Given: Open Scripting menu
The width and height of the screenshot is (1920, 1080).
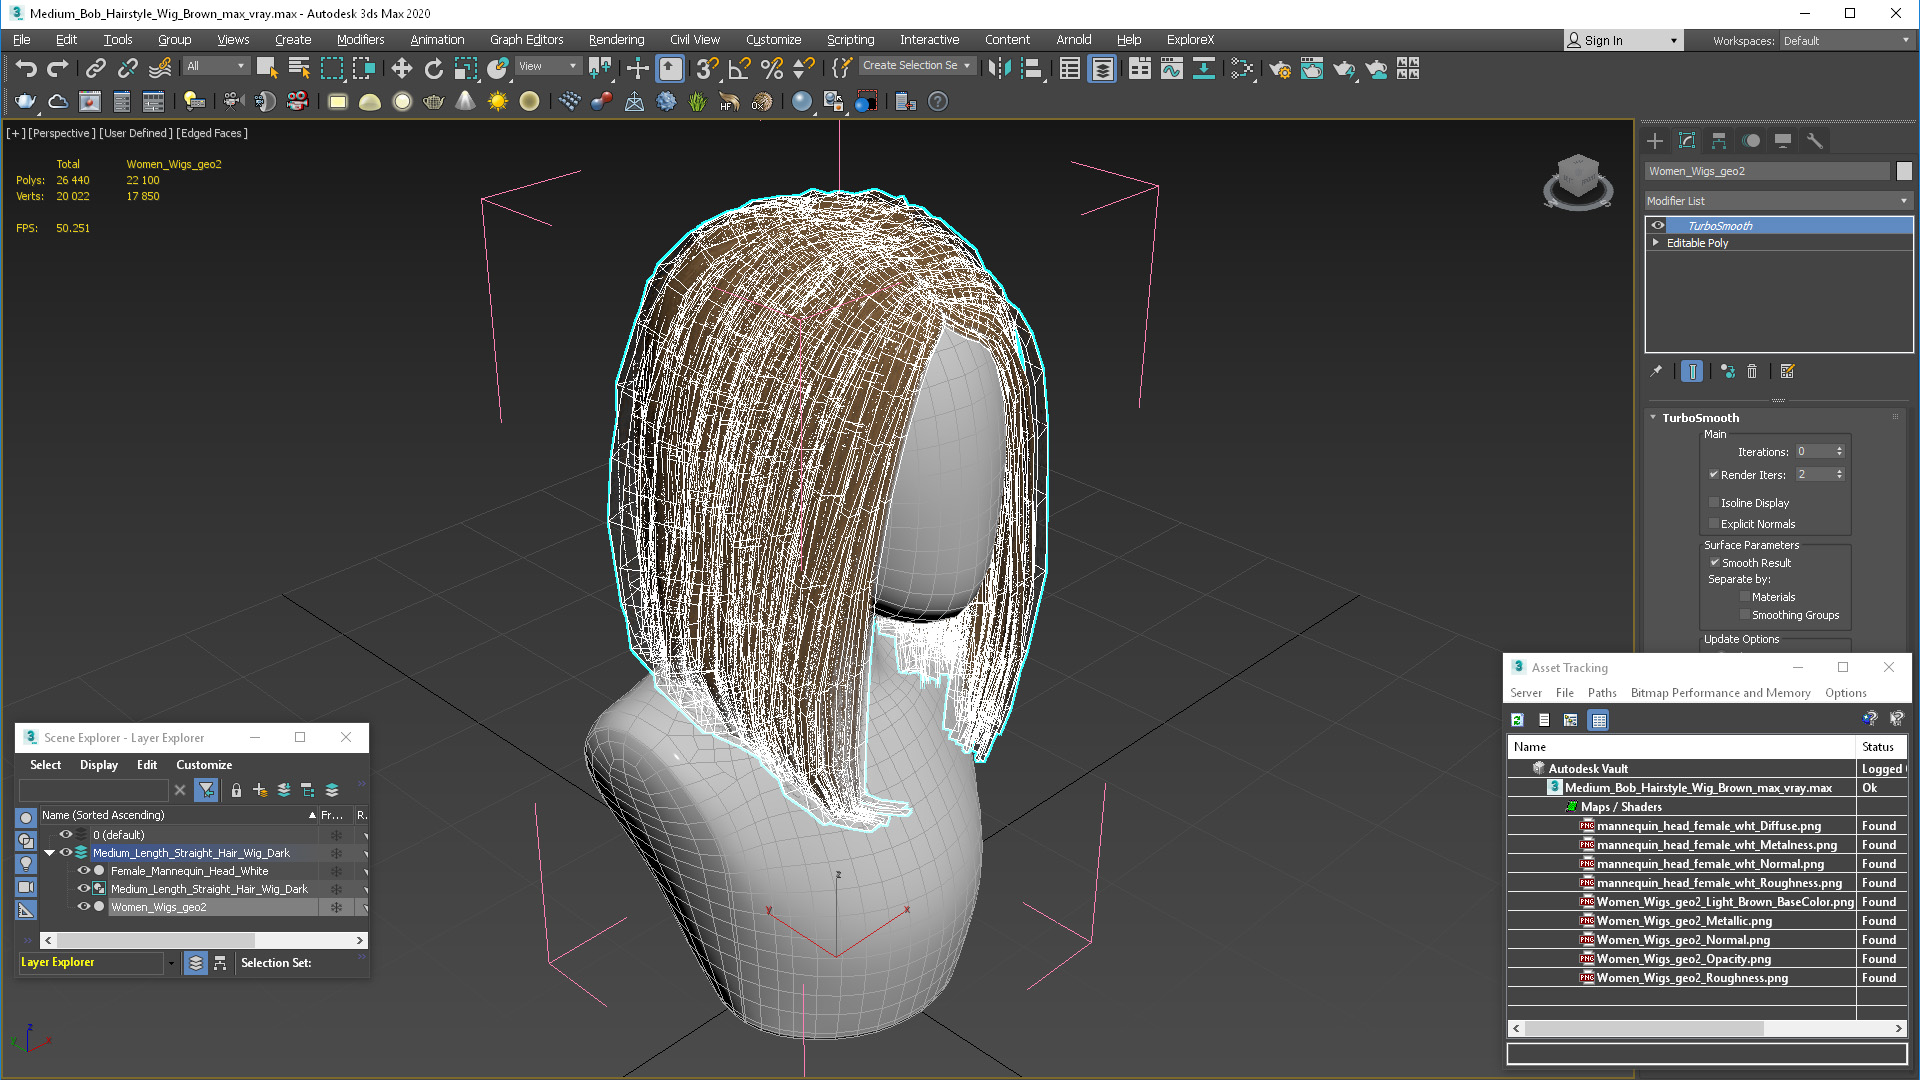Looking at the screenshot, I should 850,40.
